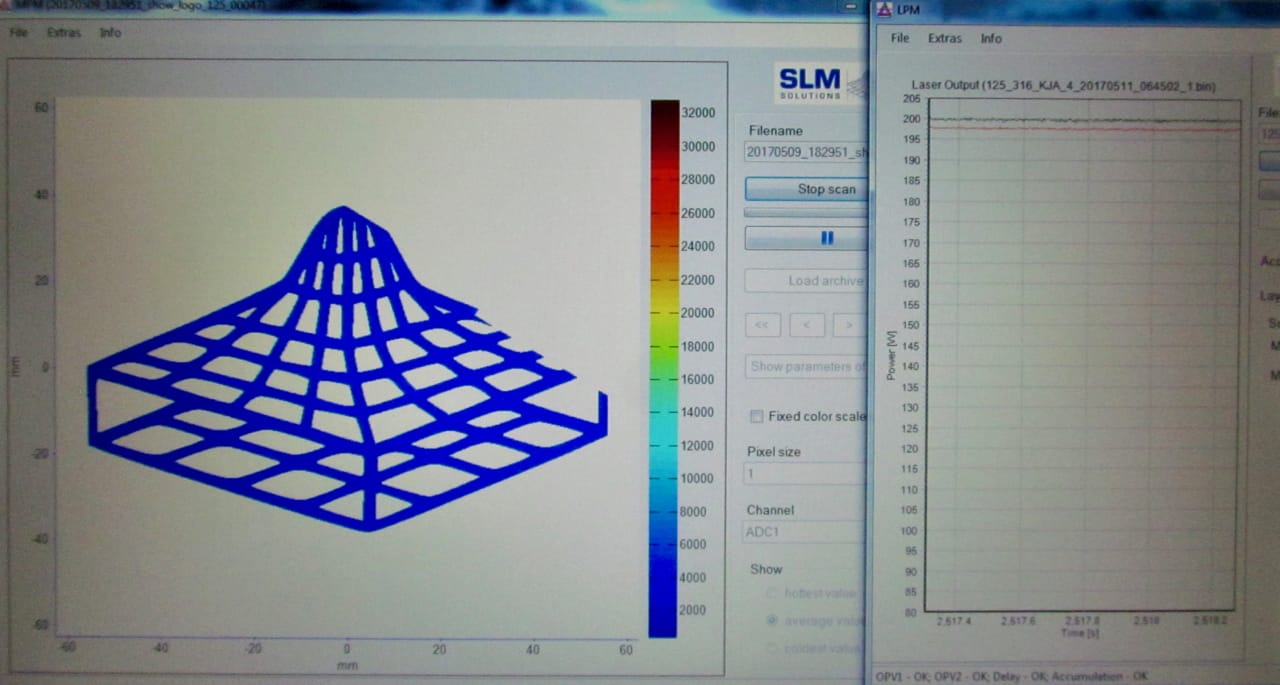The height and width of the screenshot is (685, 1280).
Task: Open the Info menu in MPM window
Action: click(110, 32)
